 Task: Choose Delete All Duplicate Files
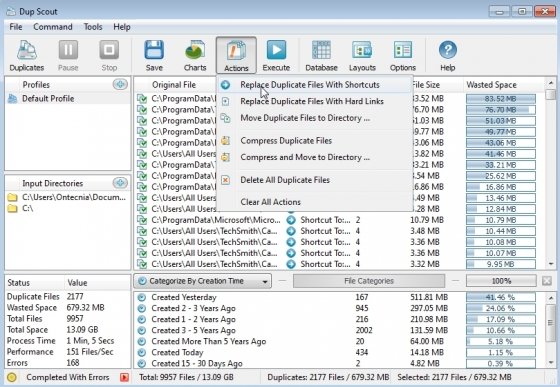click(x=314, y=180)
